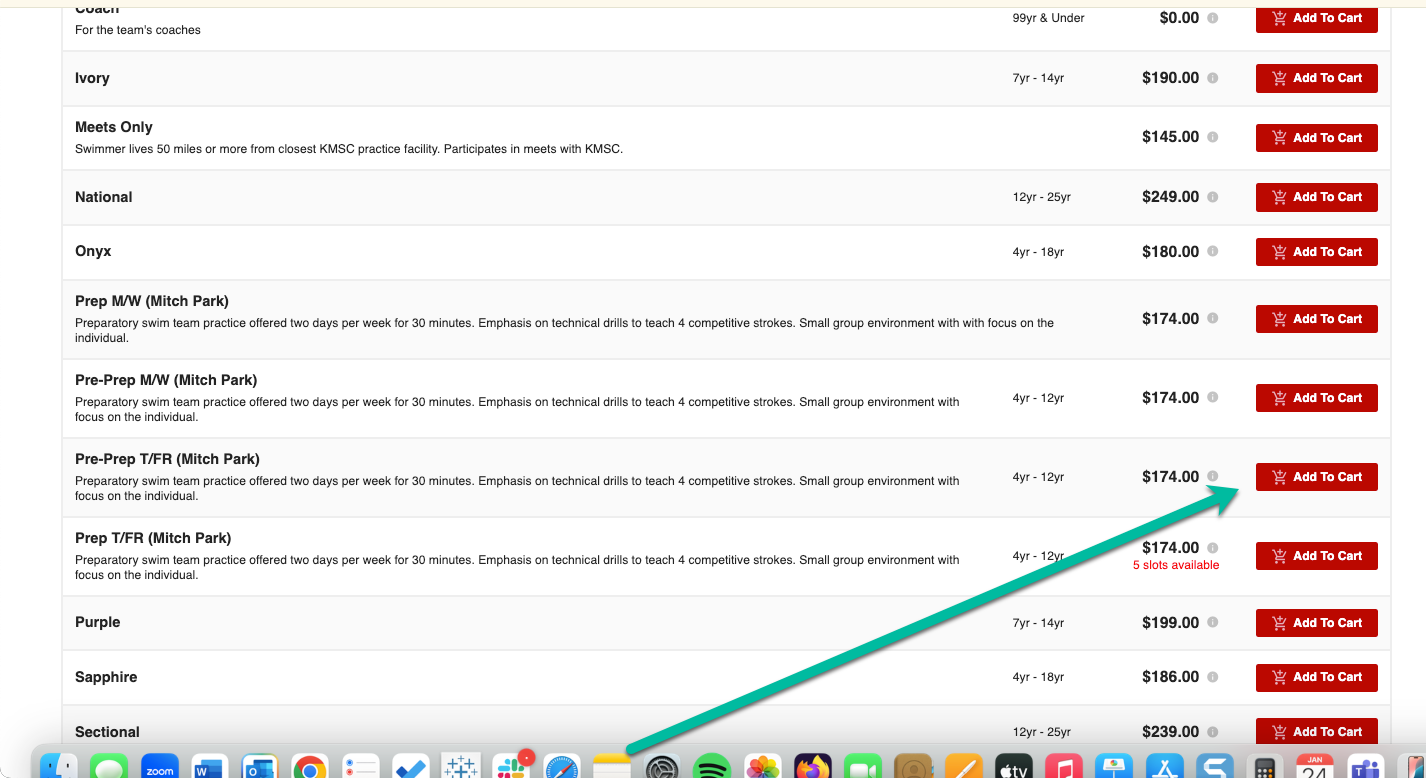Click the info icon beside Ivory's $190.00 price
The width and height of the screenshot is (1426, 778).
(1212, 78)
